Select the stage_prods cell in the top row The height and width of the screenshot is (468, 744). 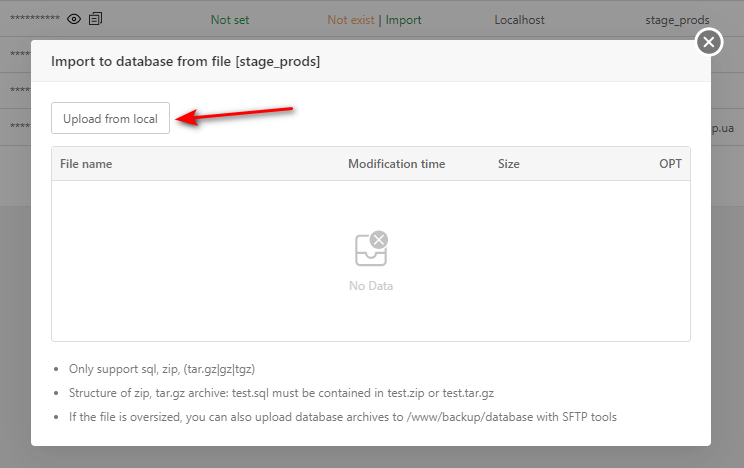point(677,19)
